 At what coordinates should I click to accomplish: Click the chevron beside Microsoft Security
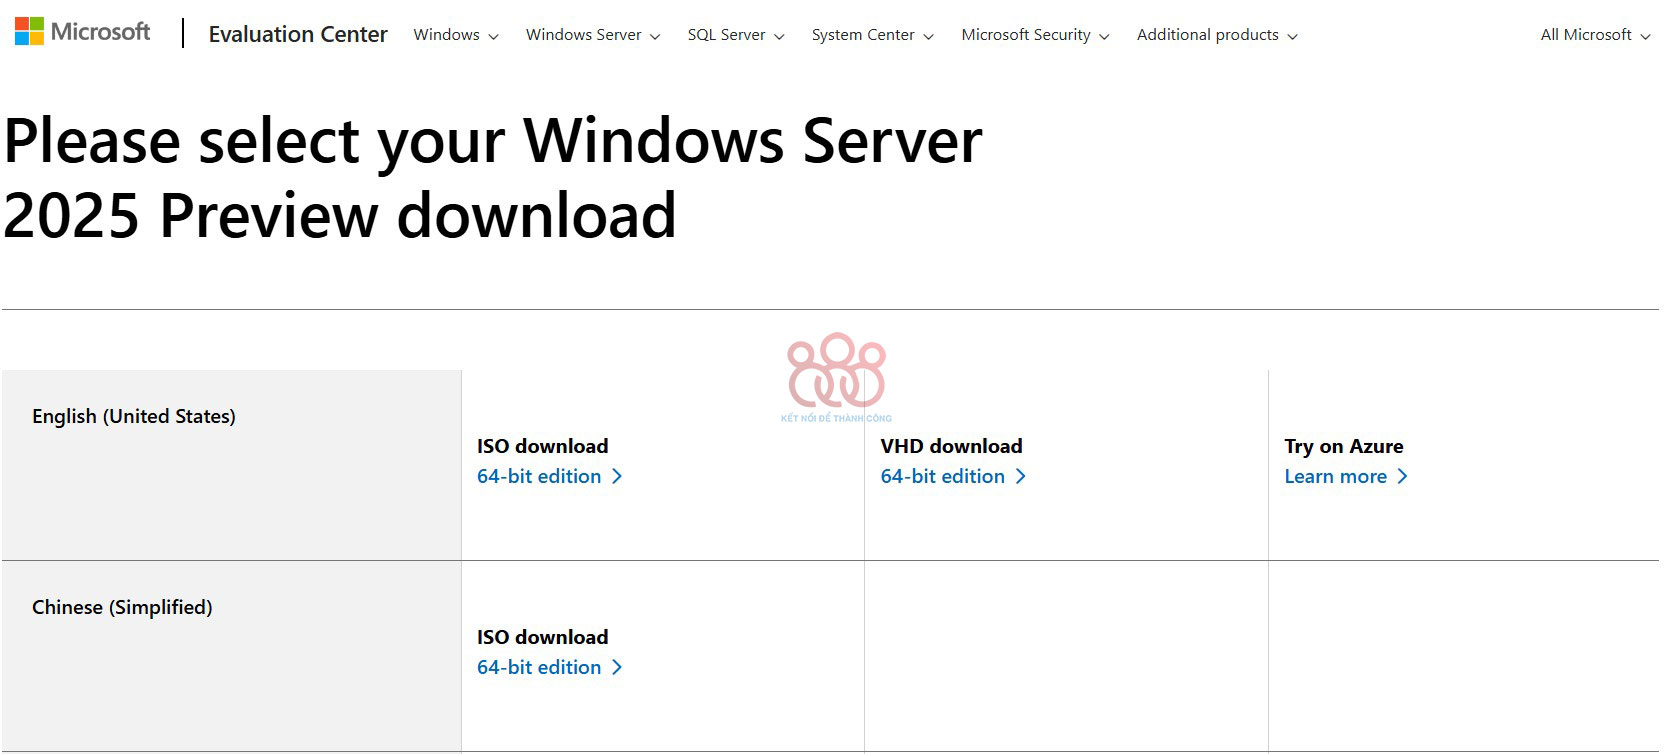[1104, 37]
